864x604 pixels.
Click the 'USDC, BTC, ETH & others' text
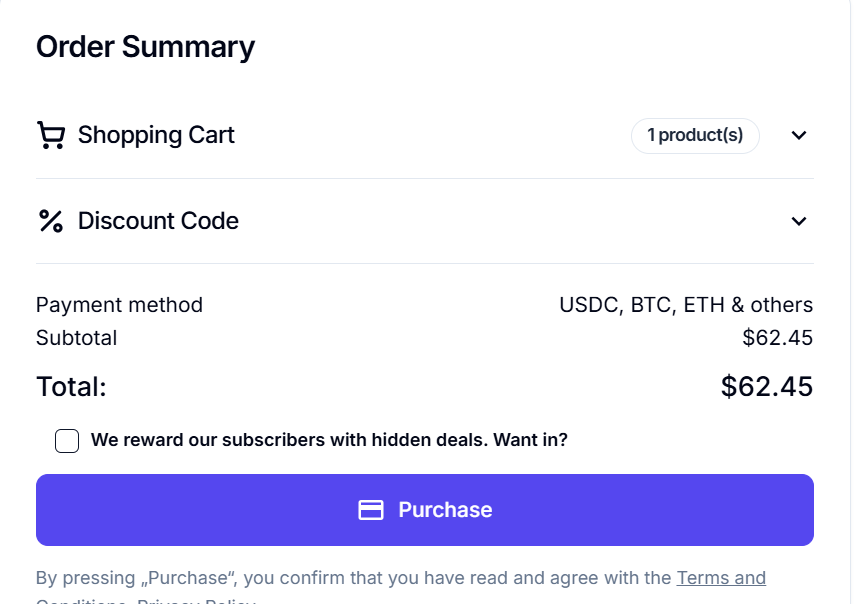(686, 305)
